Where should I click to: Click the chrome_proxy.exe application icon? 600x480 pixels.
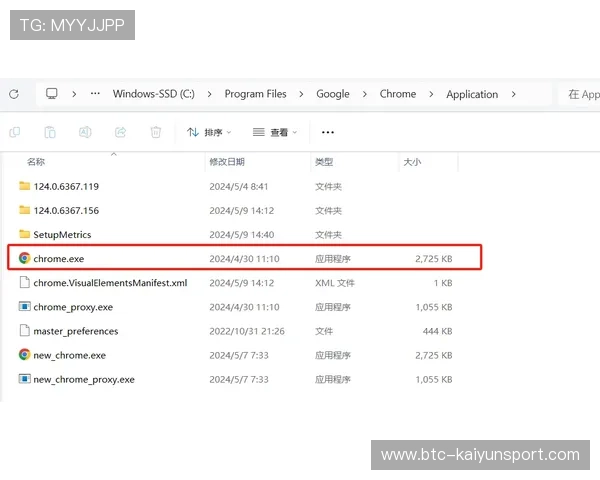(x=24, y=307)
